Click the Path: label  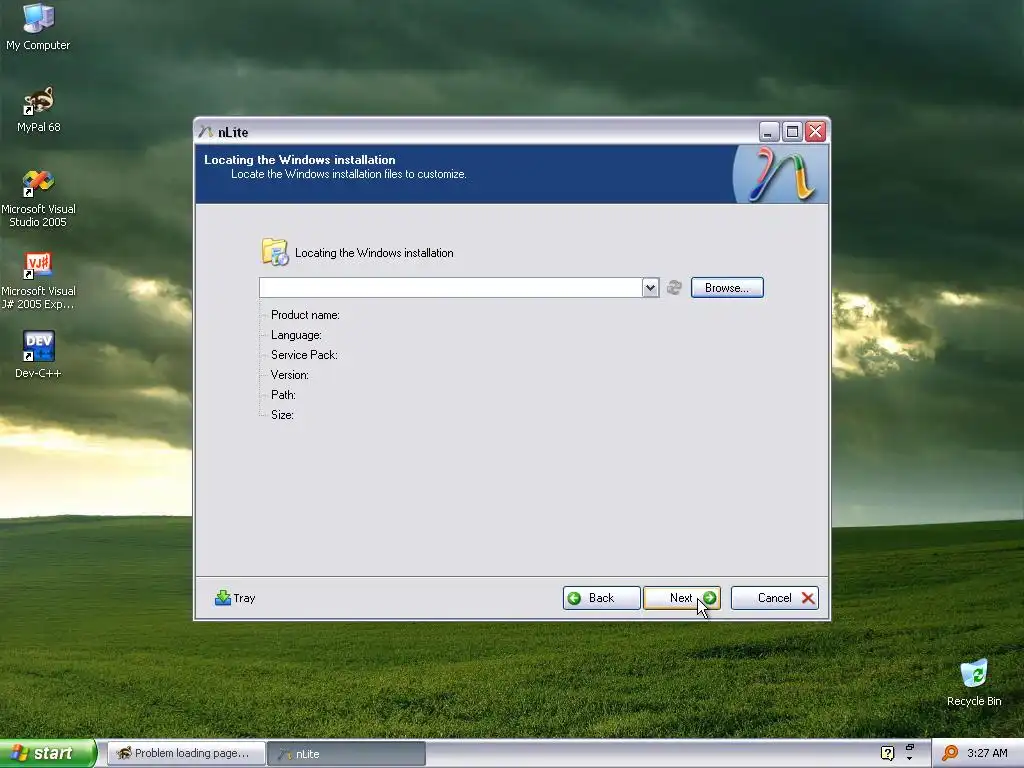click(x=283, y=394)
